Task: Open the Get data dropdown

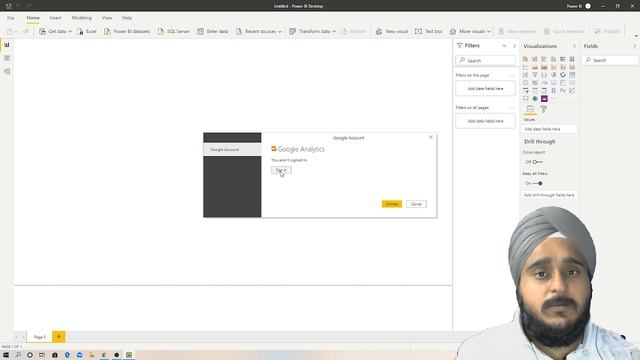Action: coord(55,31)
